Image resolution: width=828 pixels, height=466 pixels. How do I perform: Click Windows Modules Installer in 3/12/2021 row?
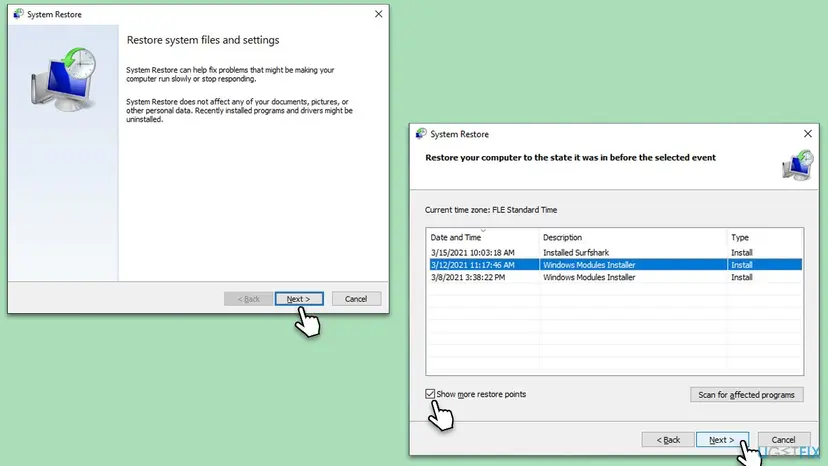point(589,265)
